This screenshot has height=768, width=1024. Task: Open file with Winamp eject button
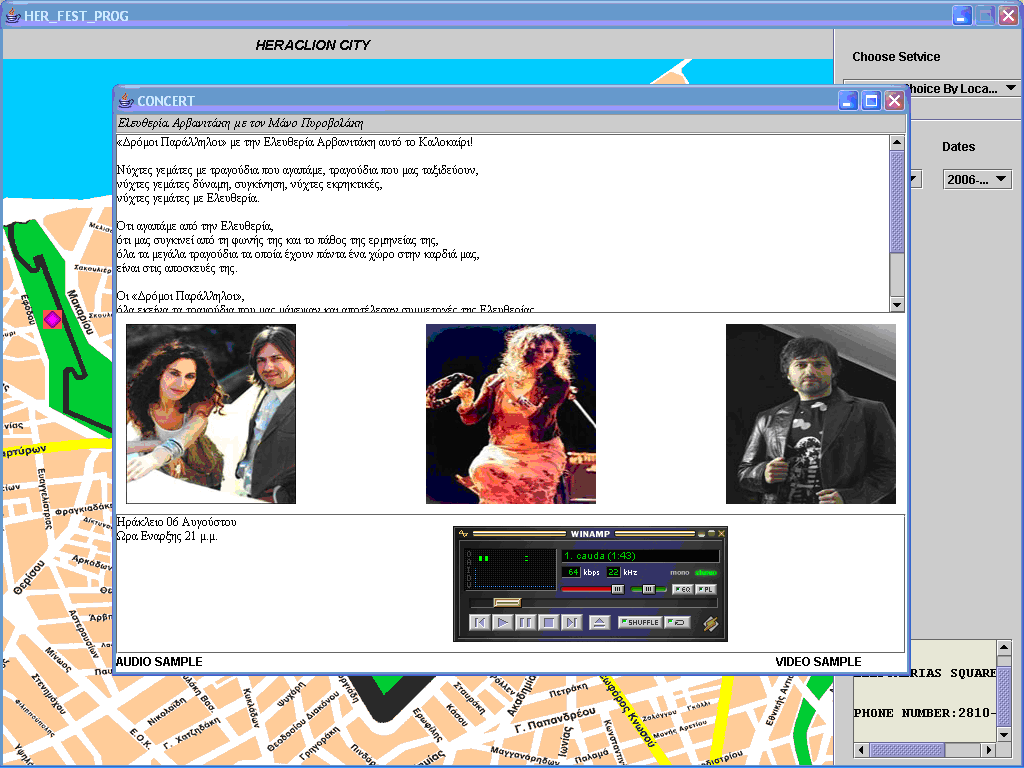point(599,622)
